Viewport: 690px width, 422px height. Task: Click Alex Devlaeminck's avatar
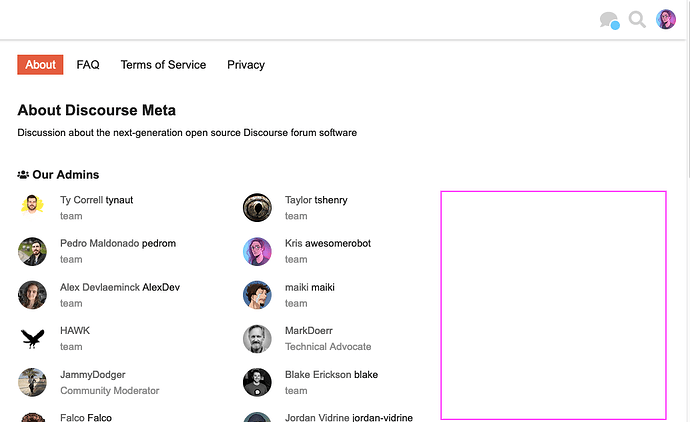pos(32,295)
